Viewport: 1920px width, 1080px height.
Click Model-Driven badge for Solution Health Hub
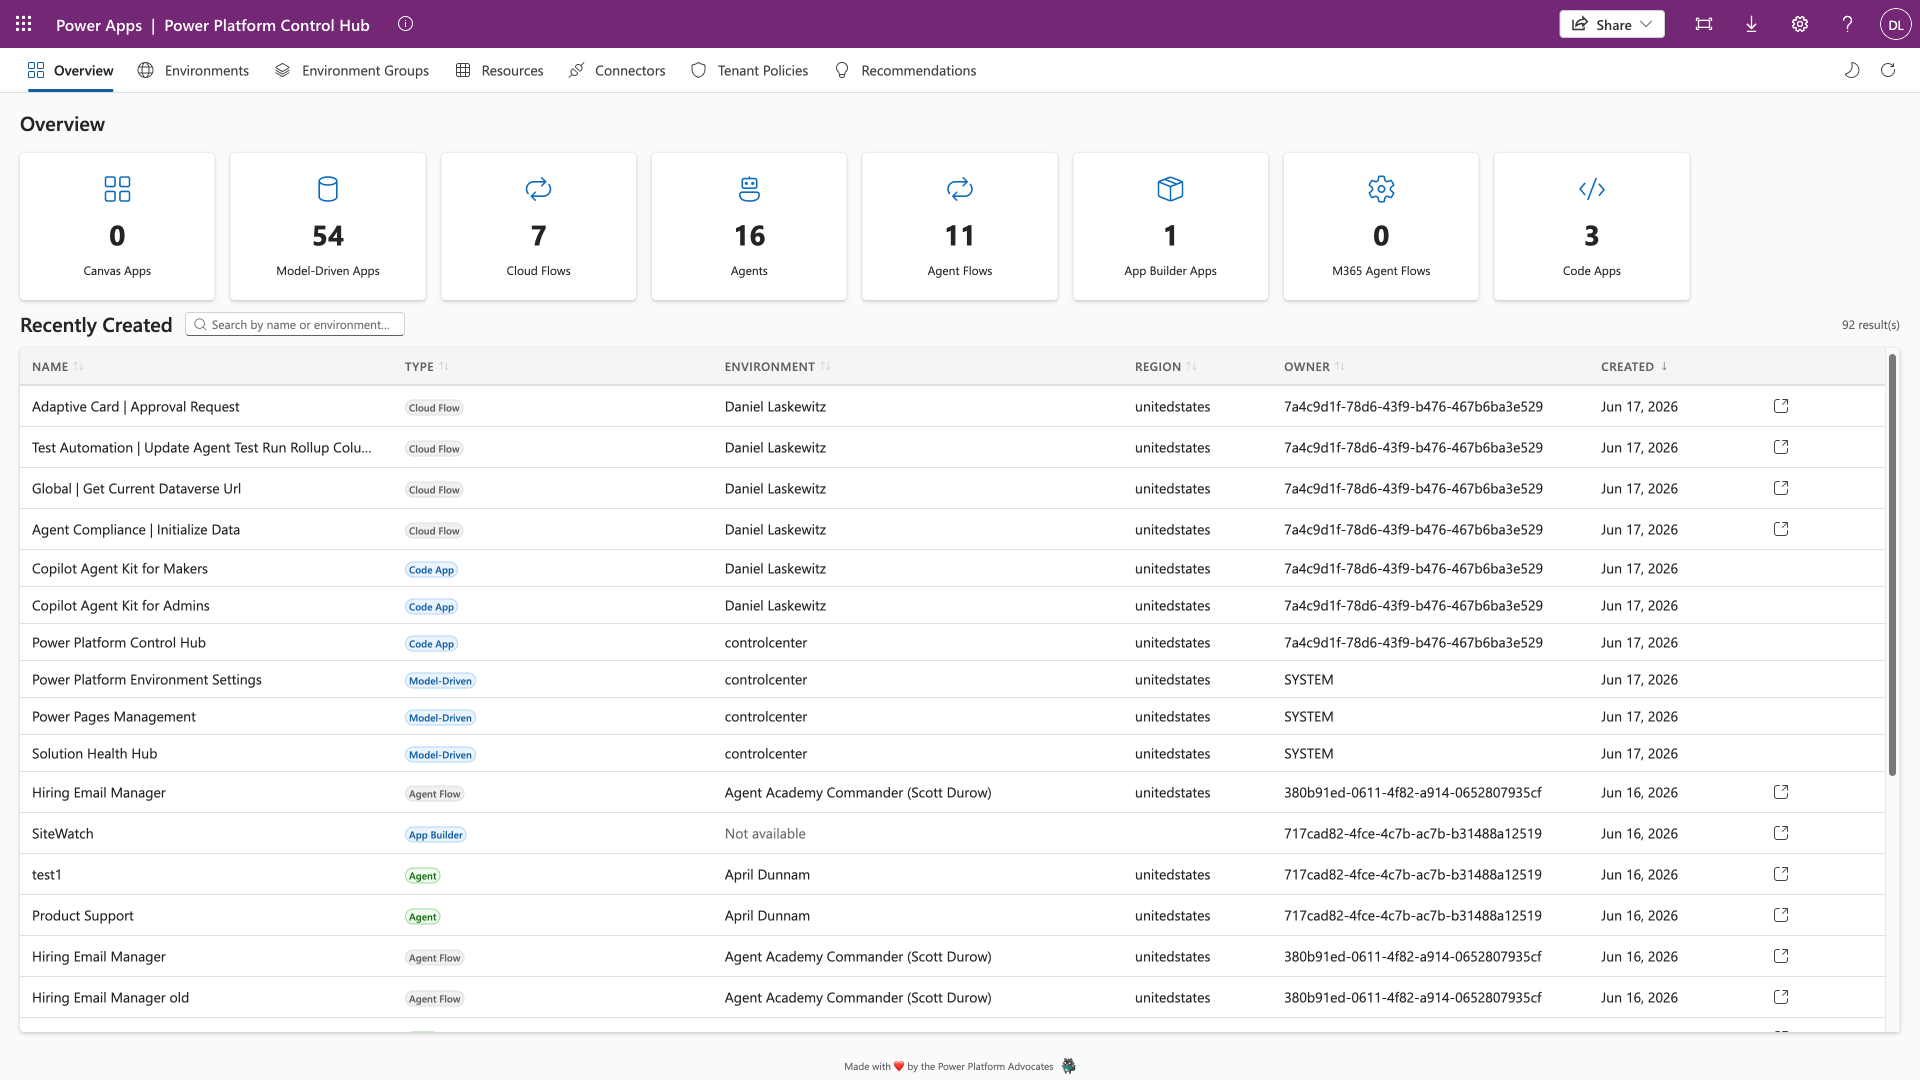[x=440, y=755]
